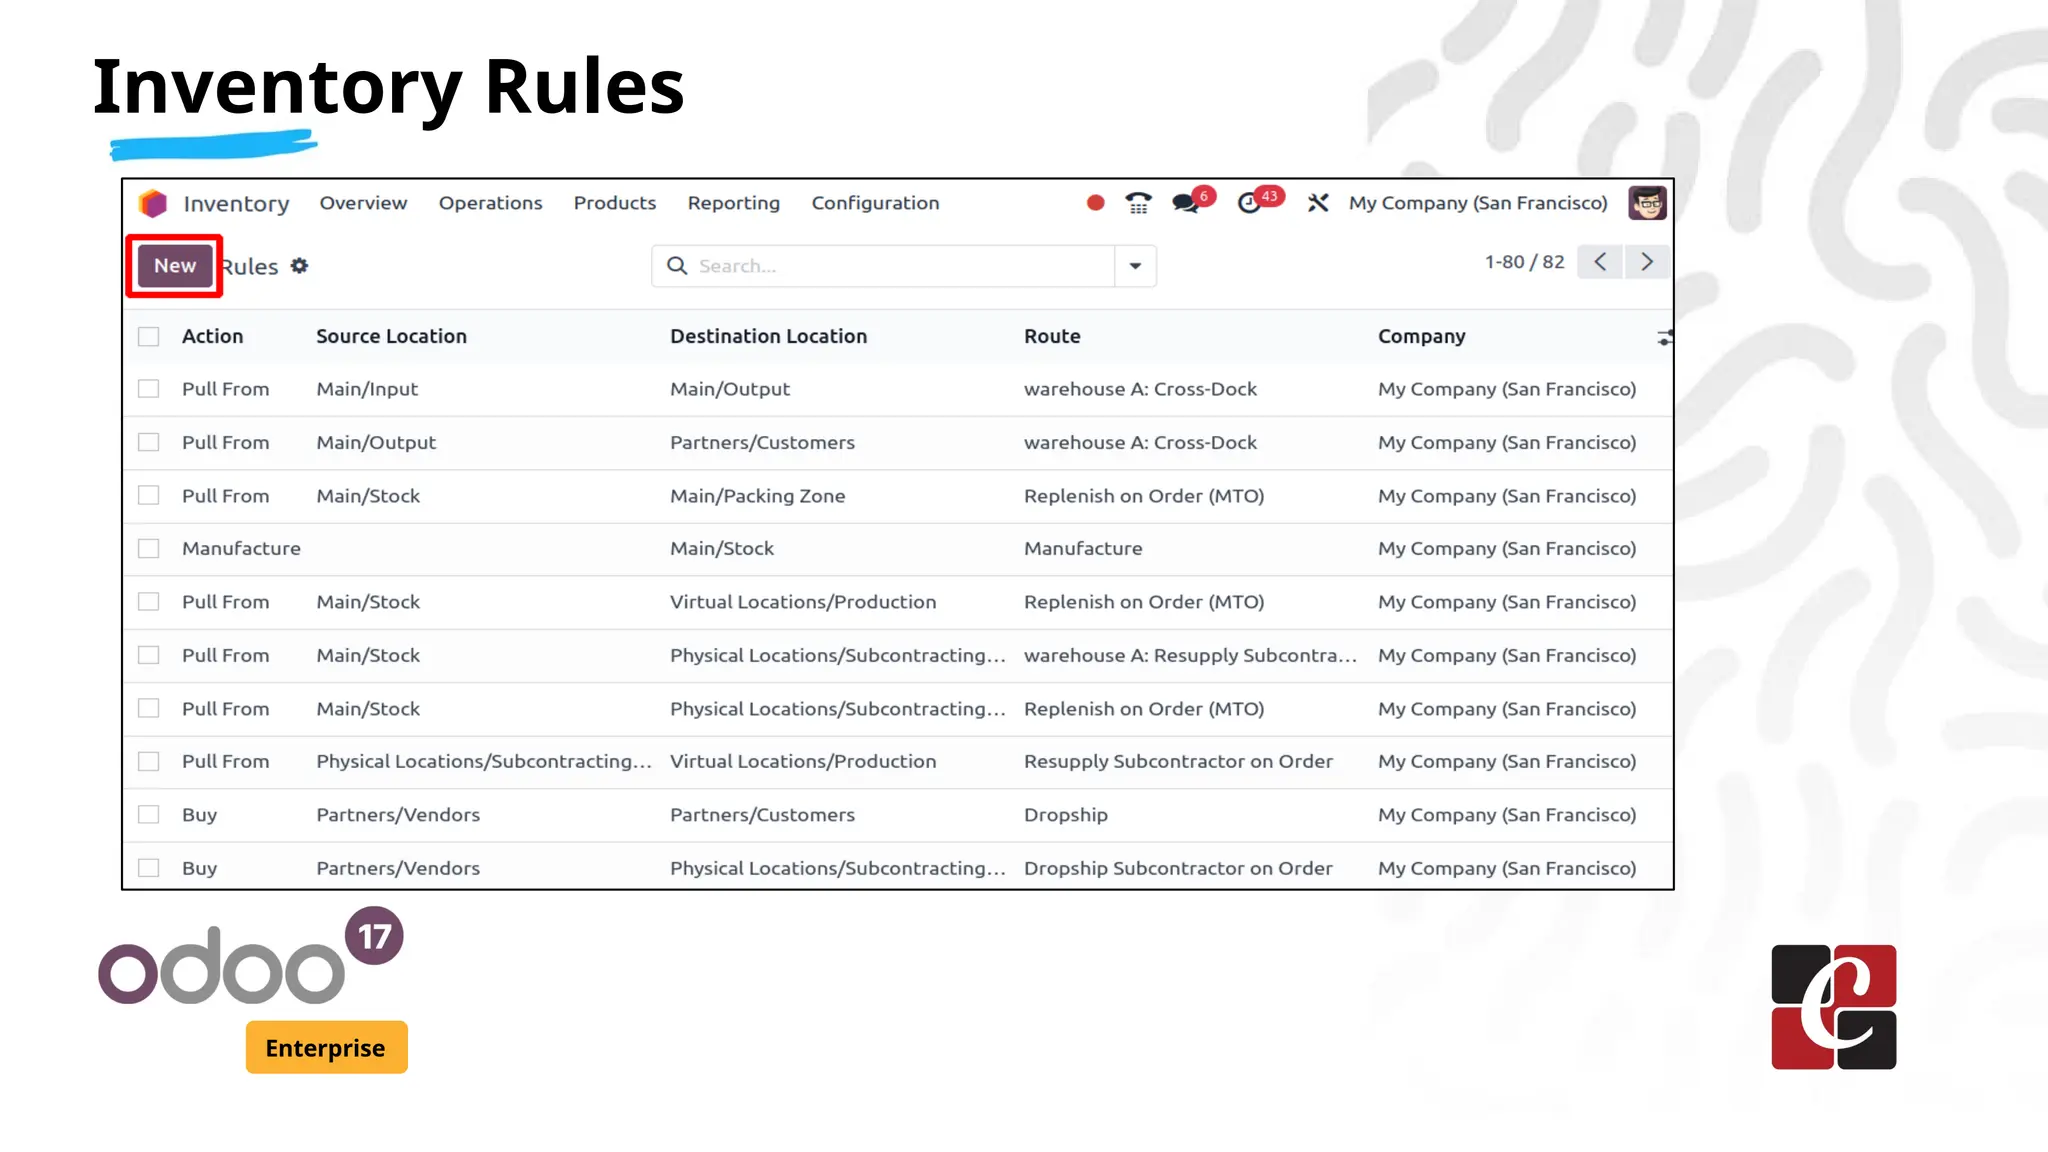Check the Main/Stock to Main/Packing Zone row
Screen dimensions: 2048x1152
(x=149, y=496)
